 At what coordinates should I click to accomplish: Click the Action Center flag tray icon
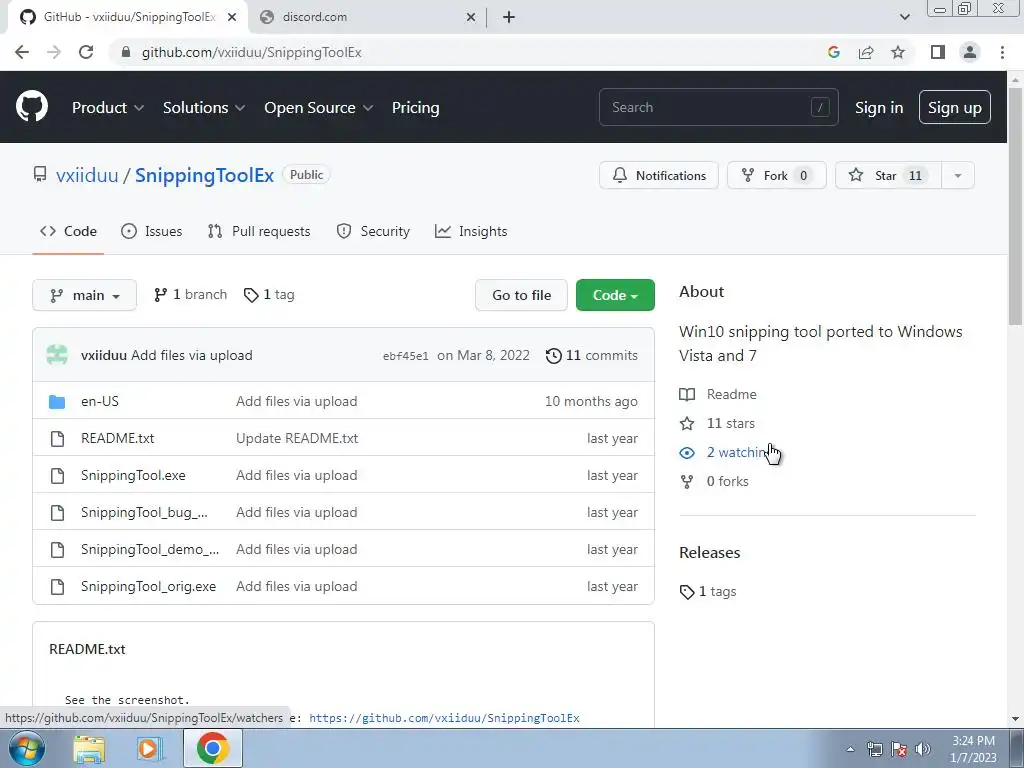coord(899,749)
